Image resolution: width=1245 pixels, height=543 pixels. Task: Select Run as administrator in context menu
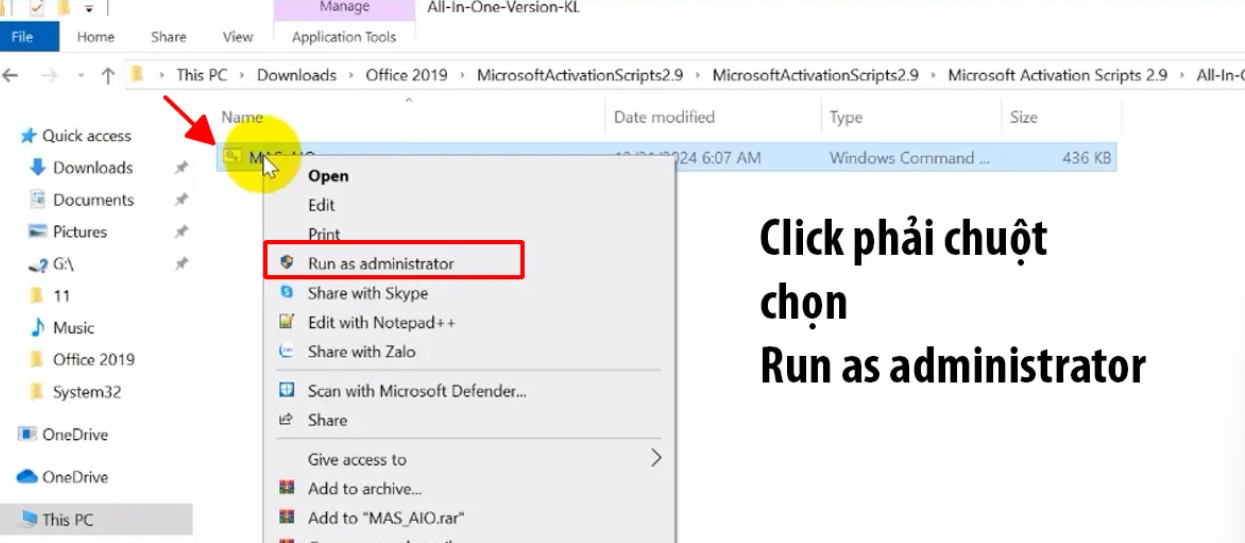[x=381, y=264]
